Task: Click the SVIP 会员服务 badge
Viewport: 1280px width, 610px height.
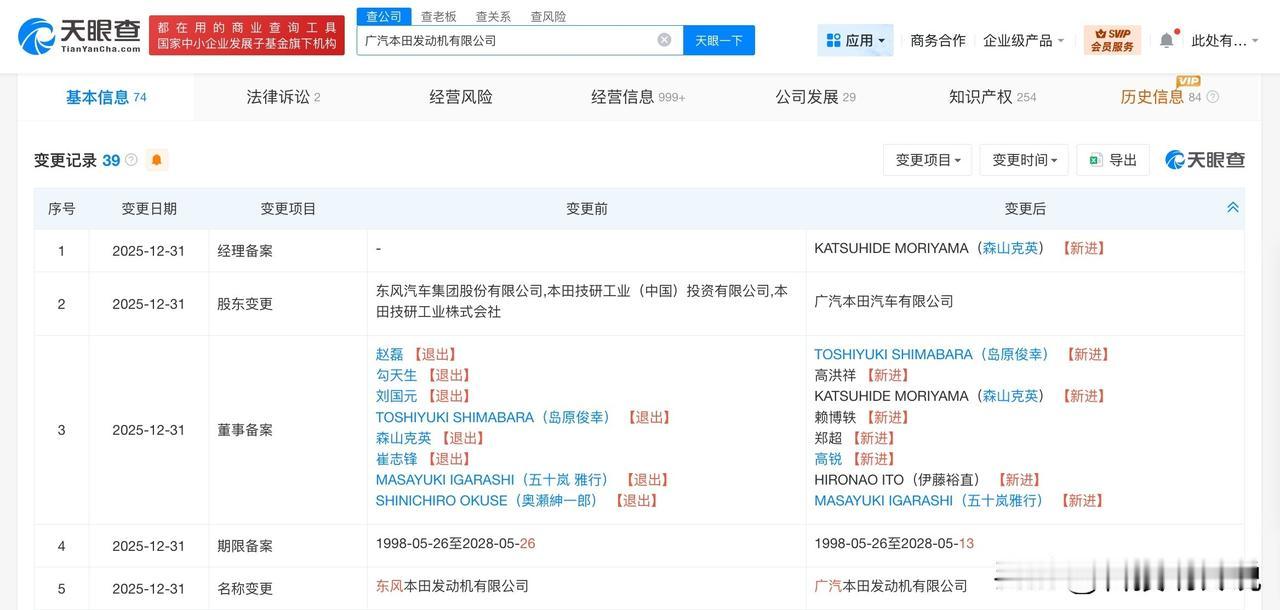Action: pyautogui.click(x=1112, y=40)
